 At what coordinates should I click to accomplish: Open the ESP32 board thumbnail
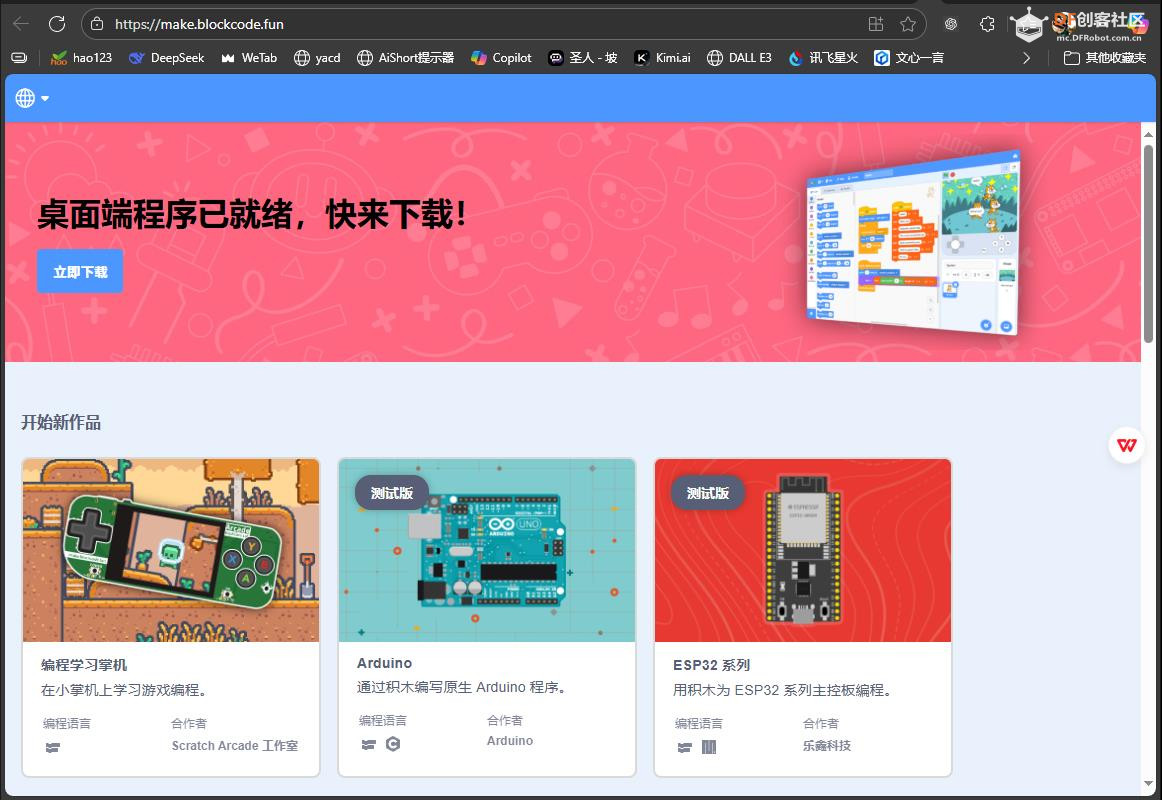(x=803, y=550)
